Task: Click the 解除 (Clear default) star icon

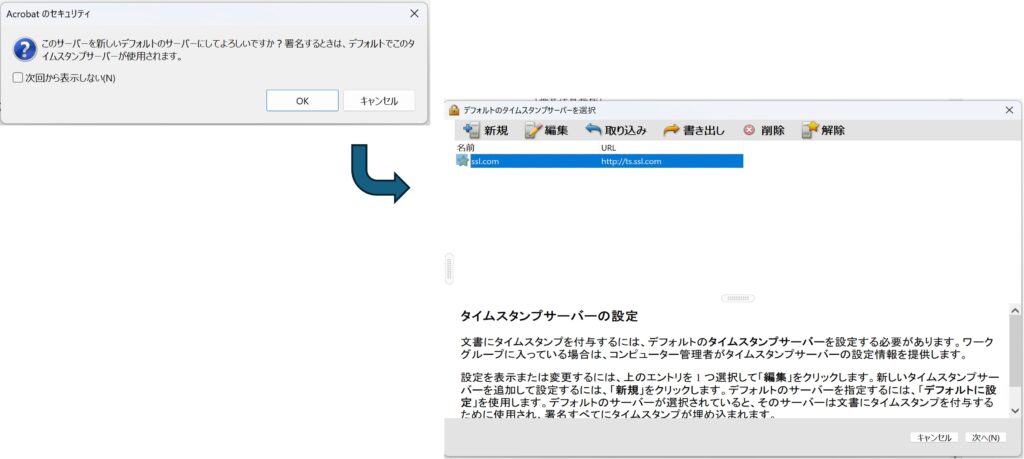Action: tap(810, 130)
